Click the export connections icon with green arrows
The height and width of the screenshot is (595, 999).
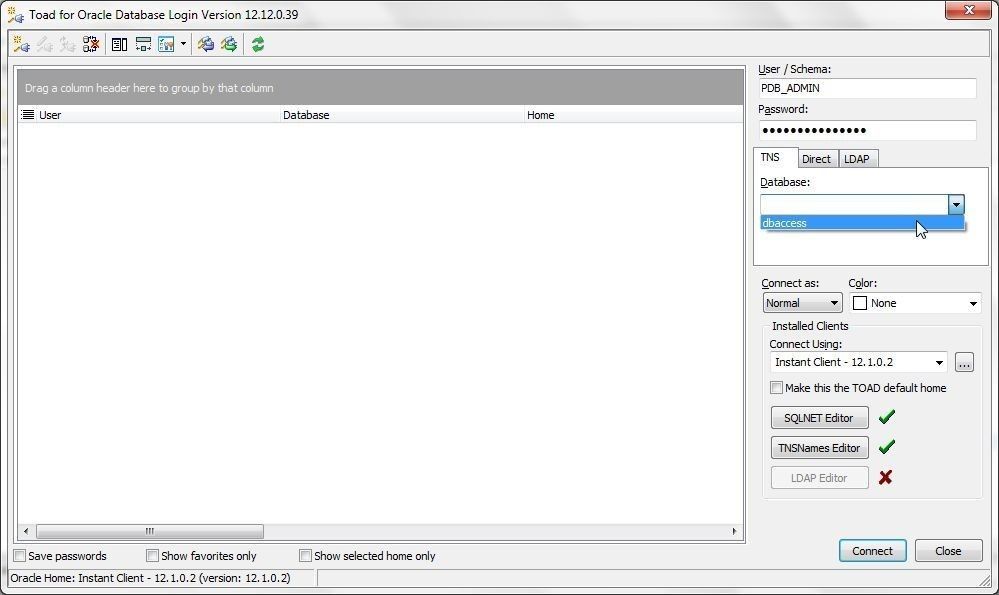click(x=229, y=44)
